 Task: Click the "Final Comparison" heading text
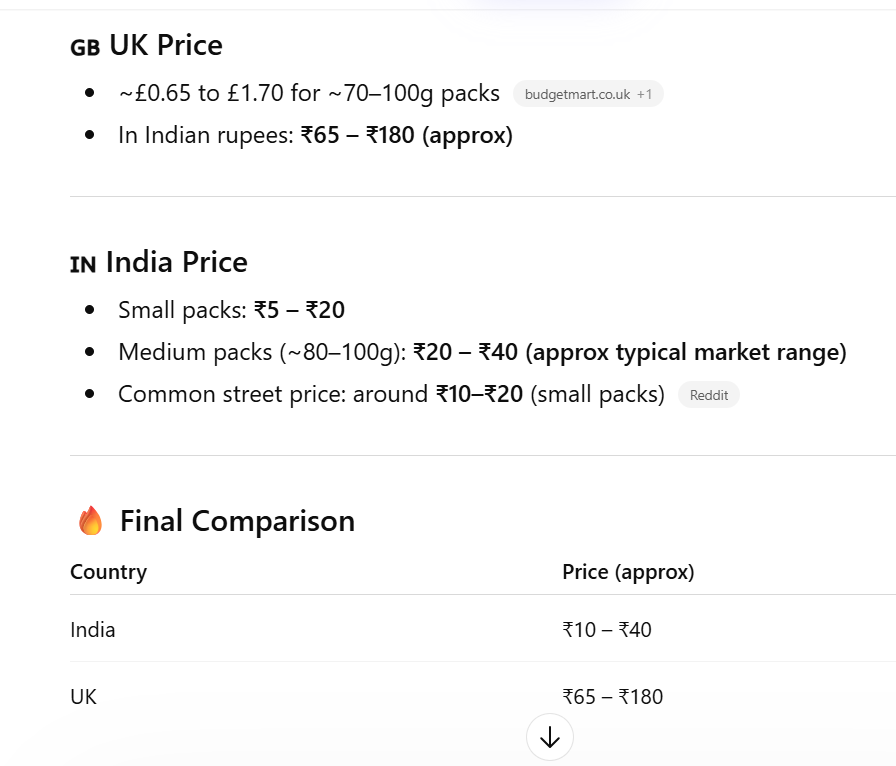237,521
